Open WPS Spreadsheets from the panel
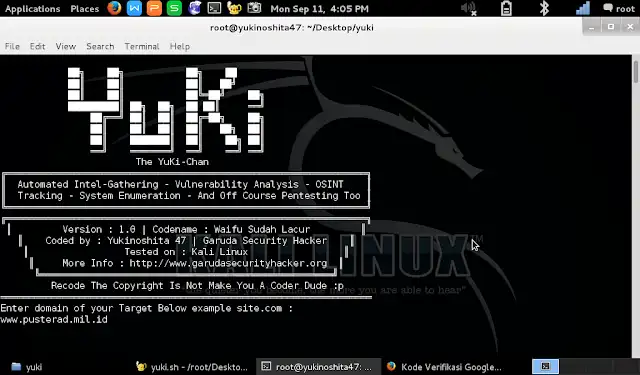Screen dimensions: 640x375 click(x=174, y=8)
